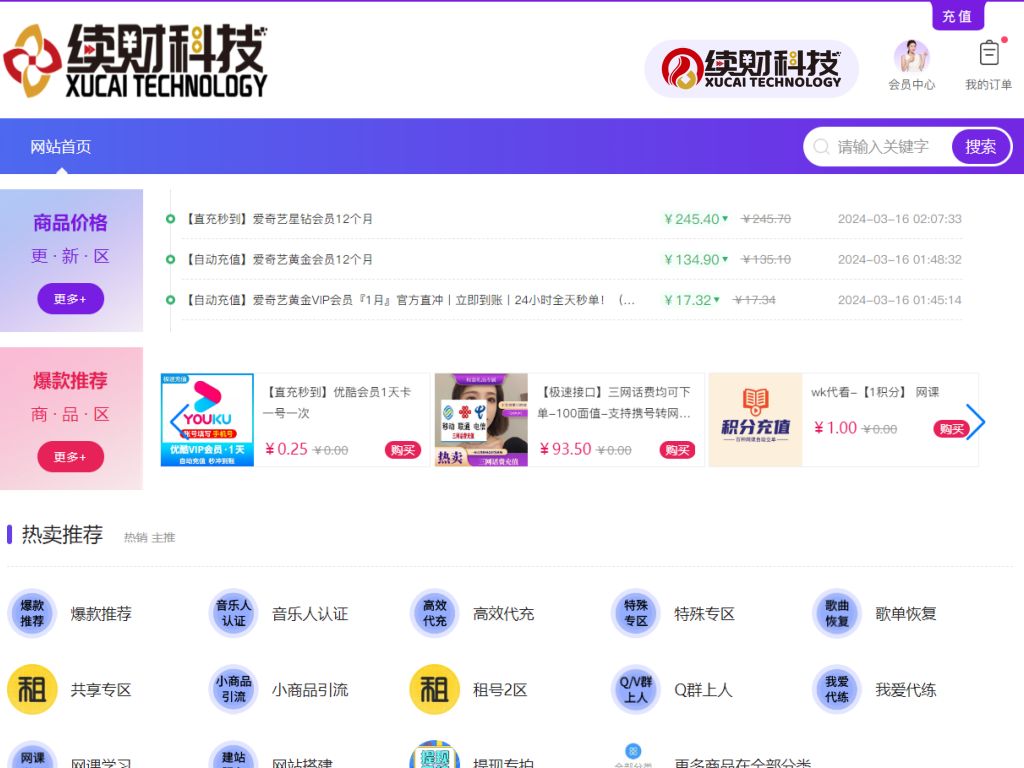Expand 商品价格 section with 更多+ button
The height and width of the screenshot is (768, 1024).
click(70, 299)
